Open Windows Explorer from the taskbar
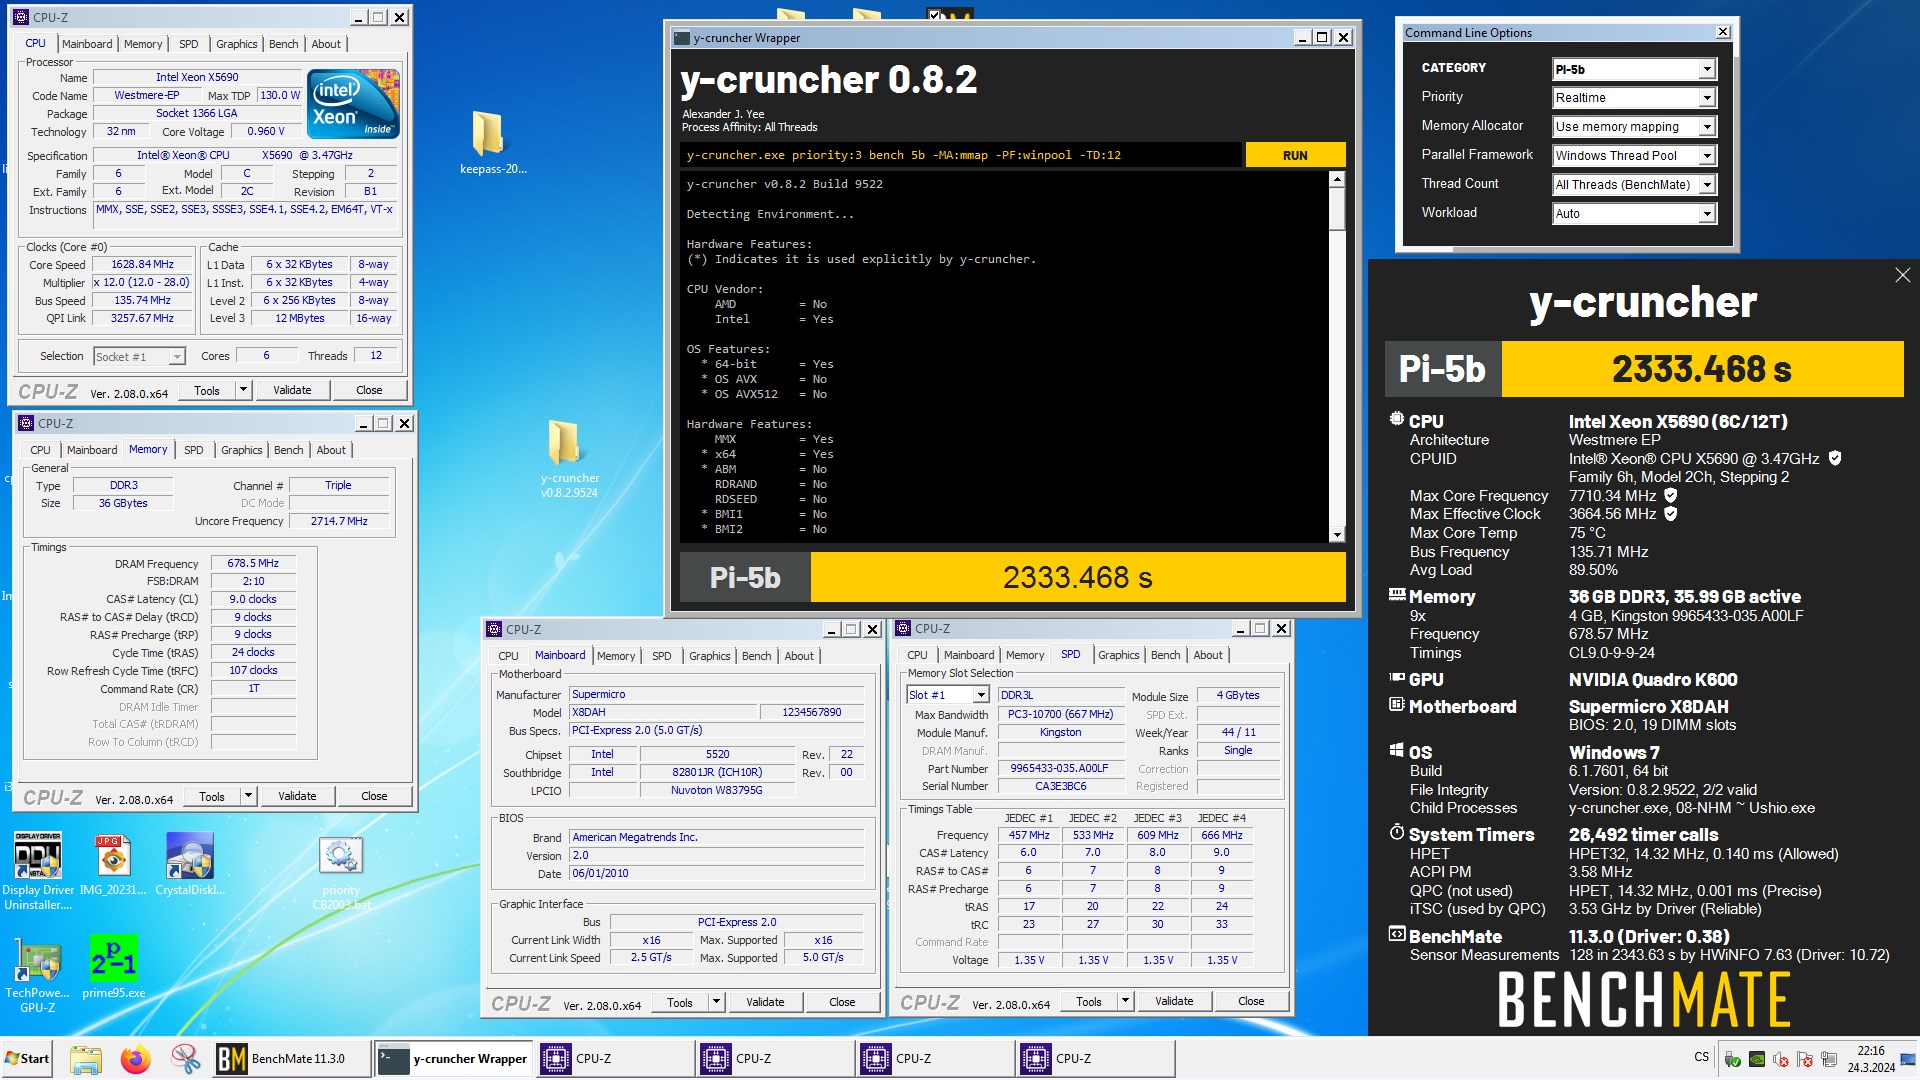The width and height of the screenshot is (1920, 1080). 86,1059
